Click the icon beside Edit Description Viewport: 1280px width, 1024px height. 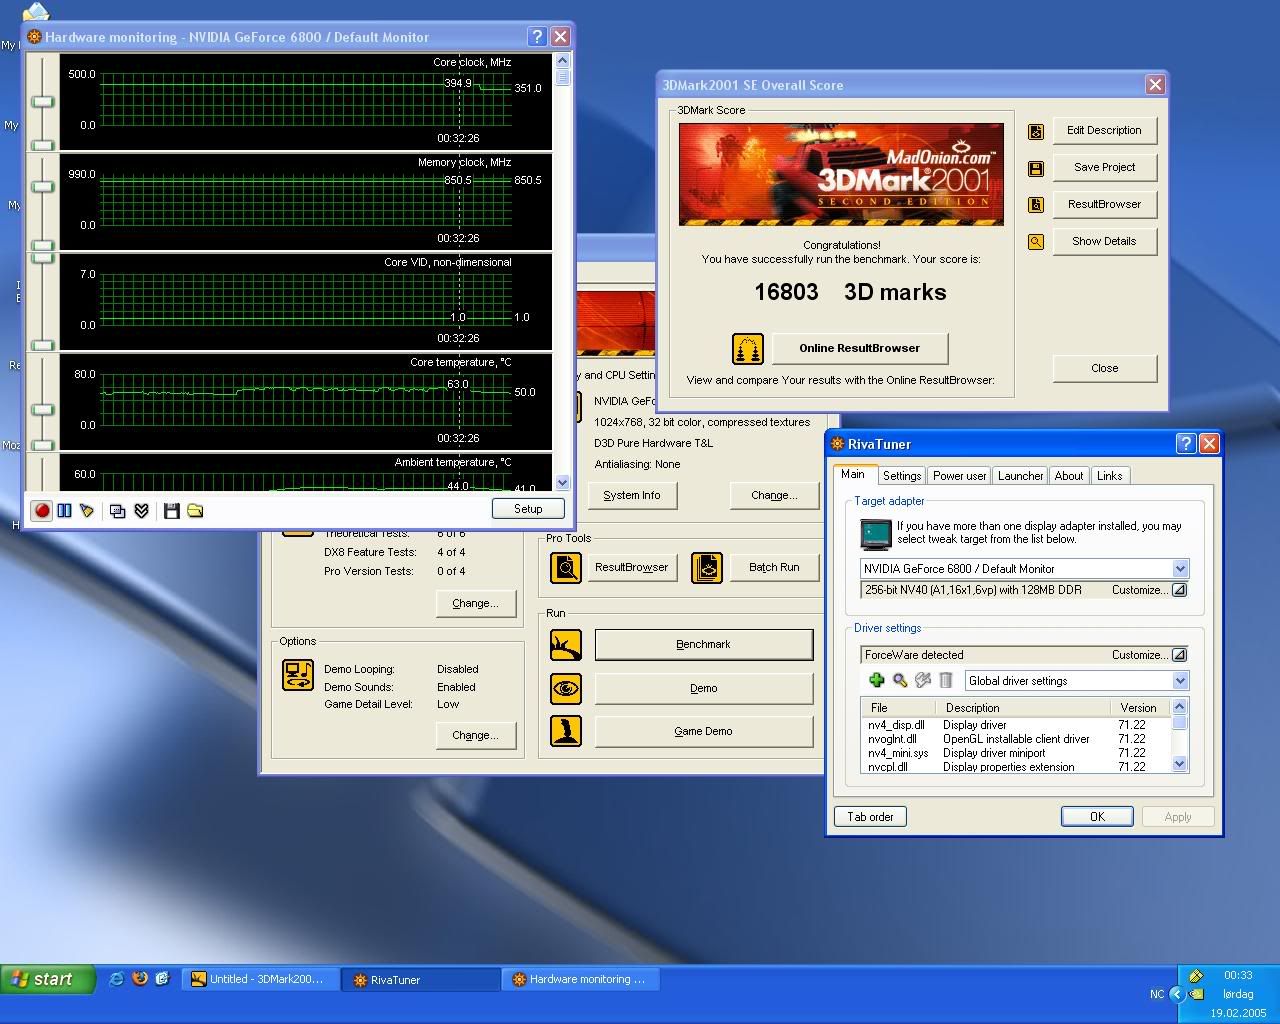point(1036,131)
